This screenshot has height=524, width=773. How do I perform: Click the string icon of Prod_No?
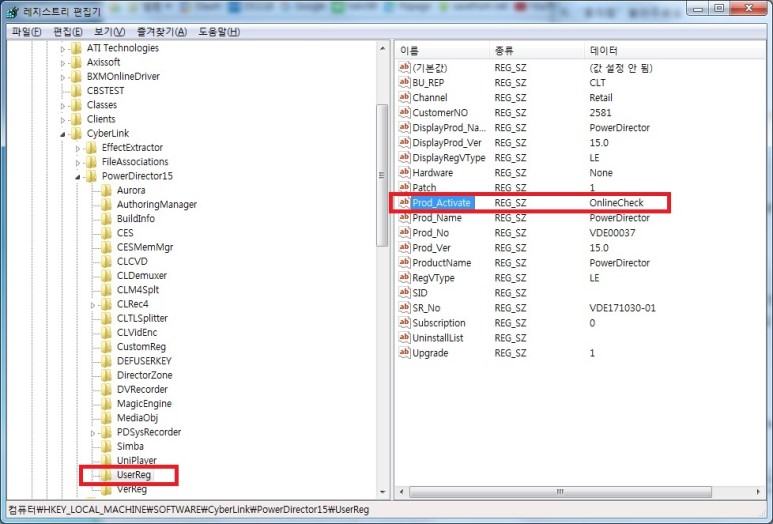404,233
